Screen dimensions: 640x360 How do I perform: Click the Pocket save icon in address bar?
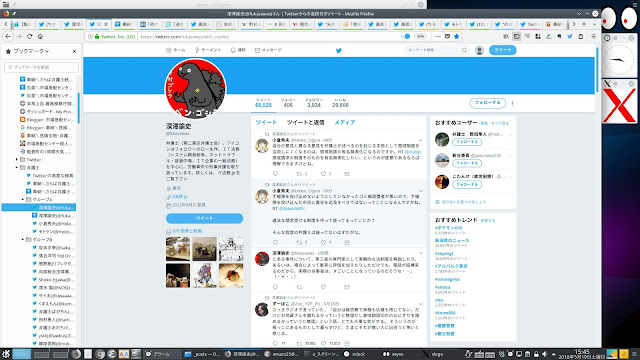point(447,36)
